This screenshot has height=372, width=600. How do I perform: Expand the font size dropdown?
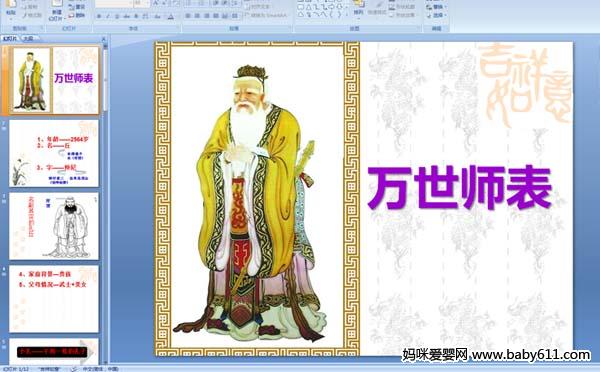tap(147, 3)
